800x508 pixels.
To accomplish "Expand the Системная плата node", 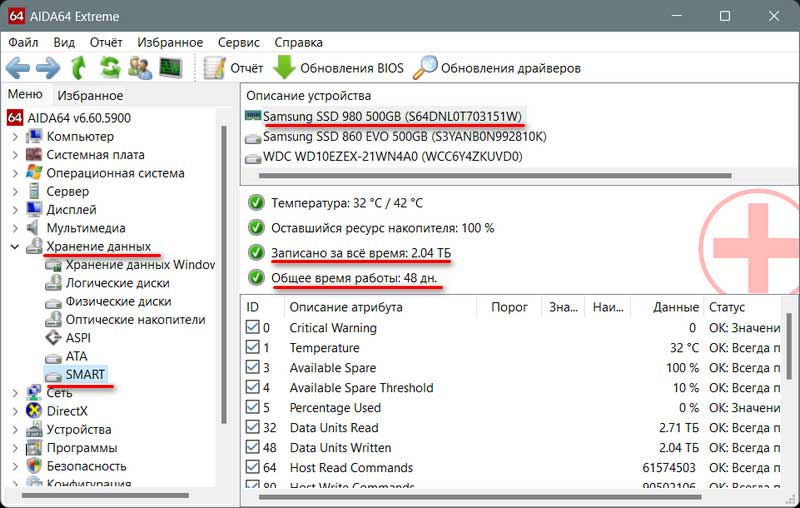I will click(x=15, y=155).
